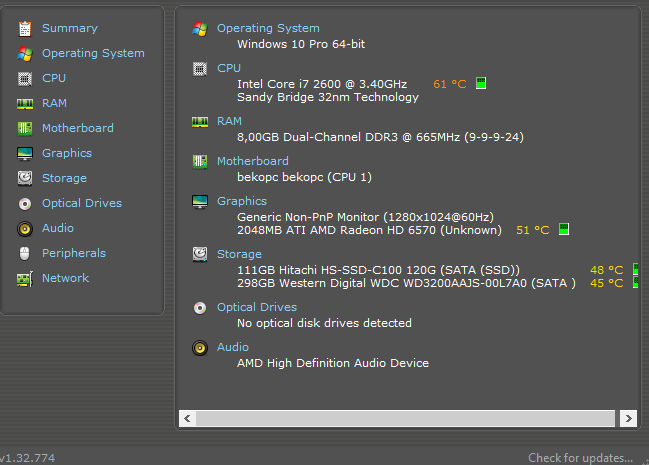The width and height of the screenshot is (649, 465).
Task: Click the Operating System heading link in summary
Action: (x=268, y=28)
